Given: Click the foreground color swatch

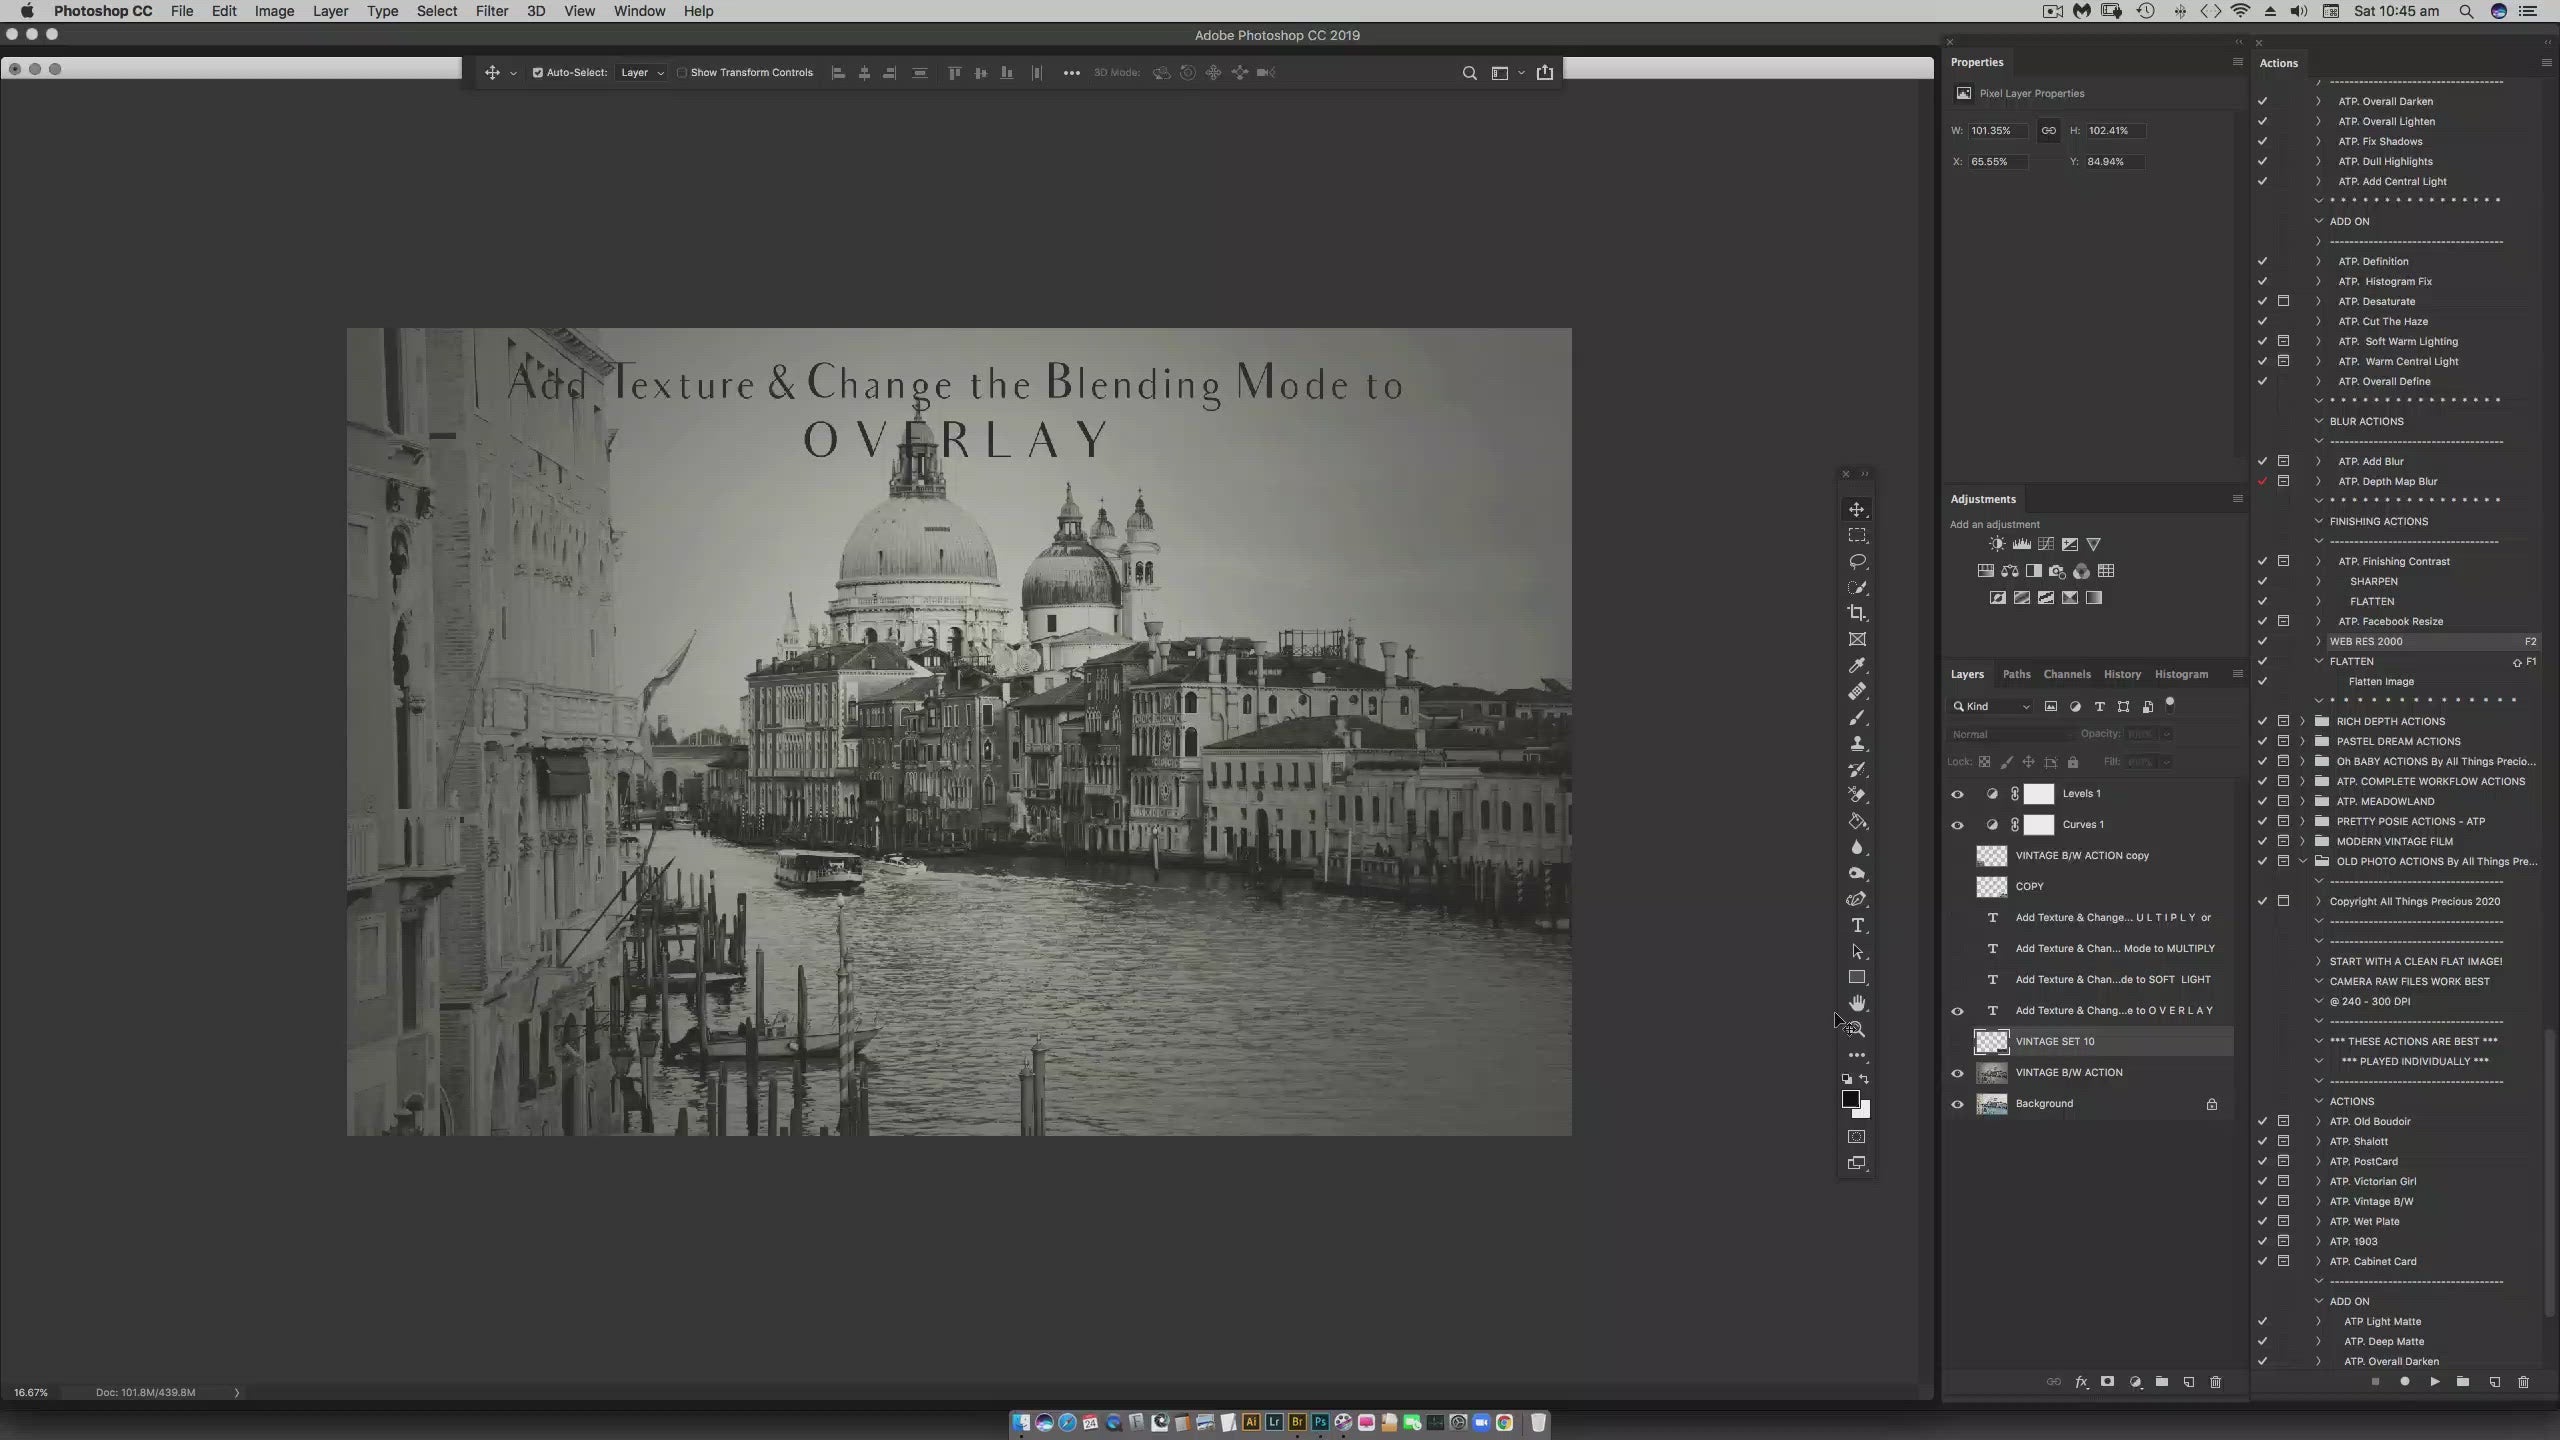Looking at the screenshot, I should 1850,1098.
